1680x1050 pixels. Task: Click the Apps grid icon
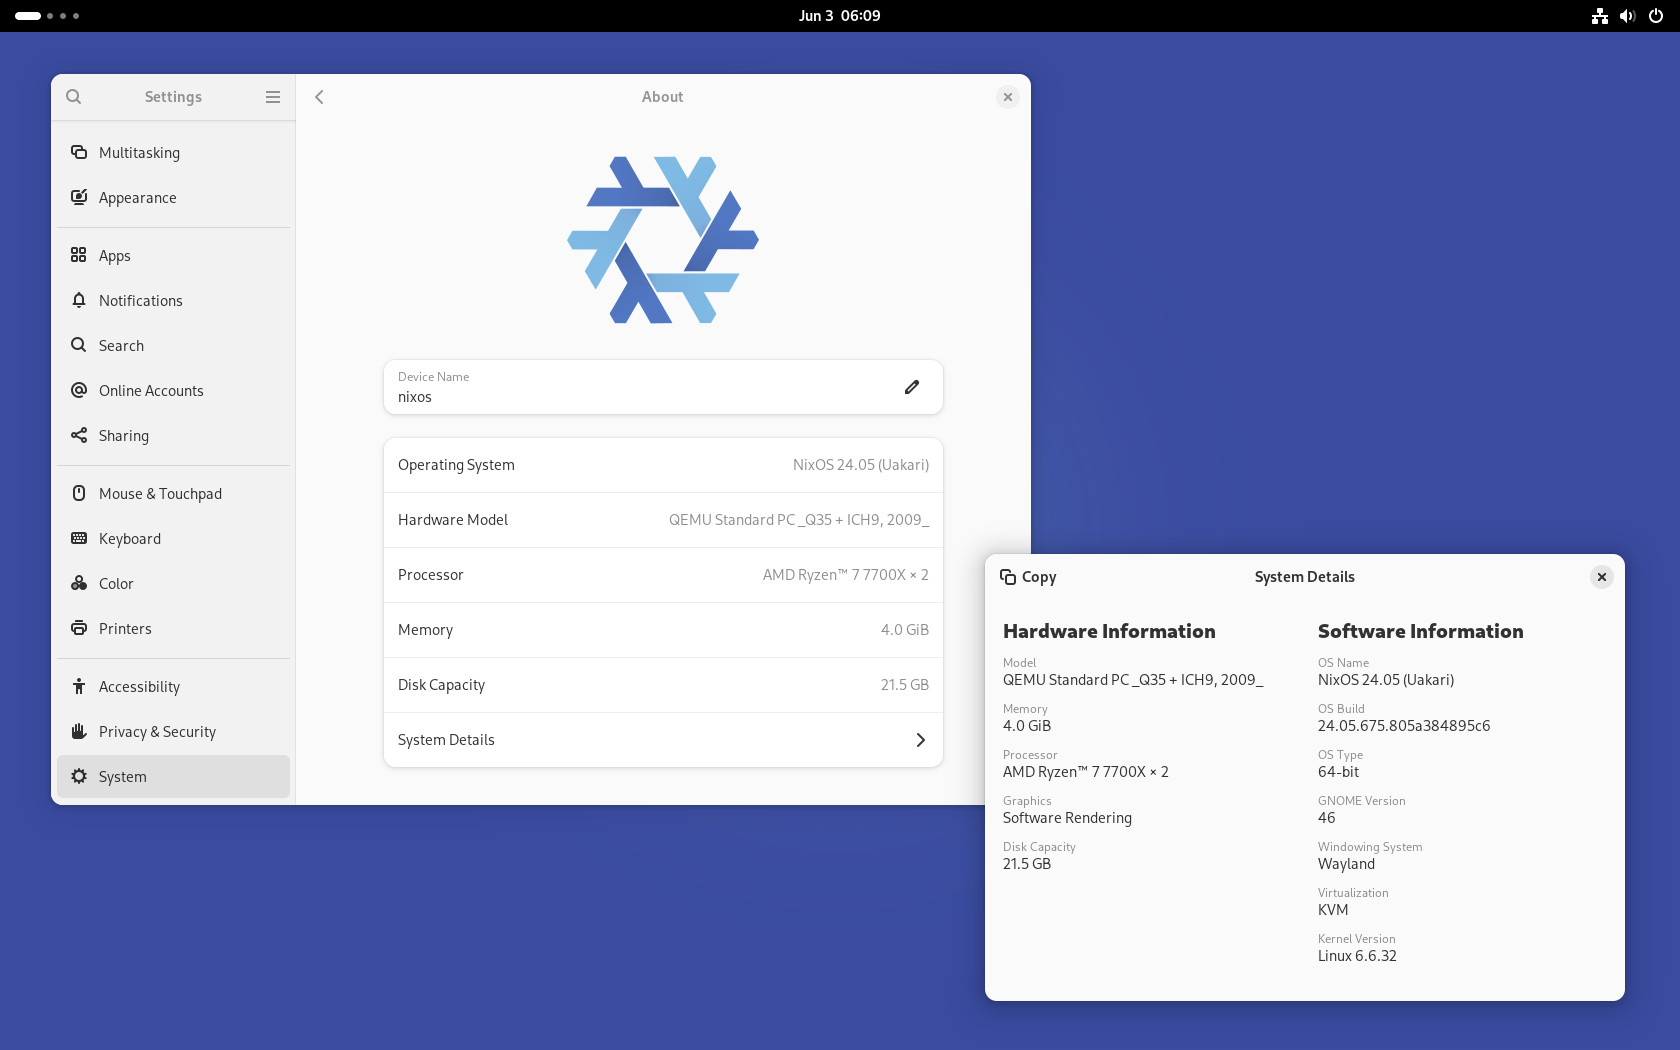[79, 255]
